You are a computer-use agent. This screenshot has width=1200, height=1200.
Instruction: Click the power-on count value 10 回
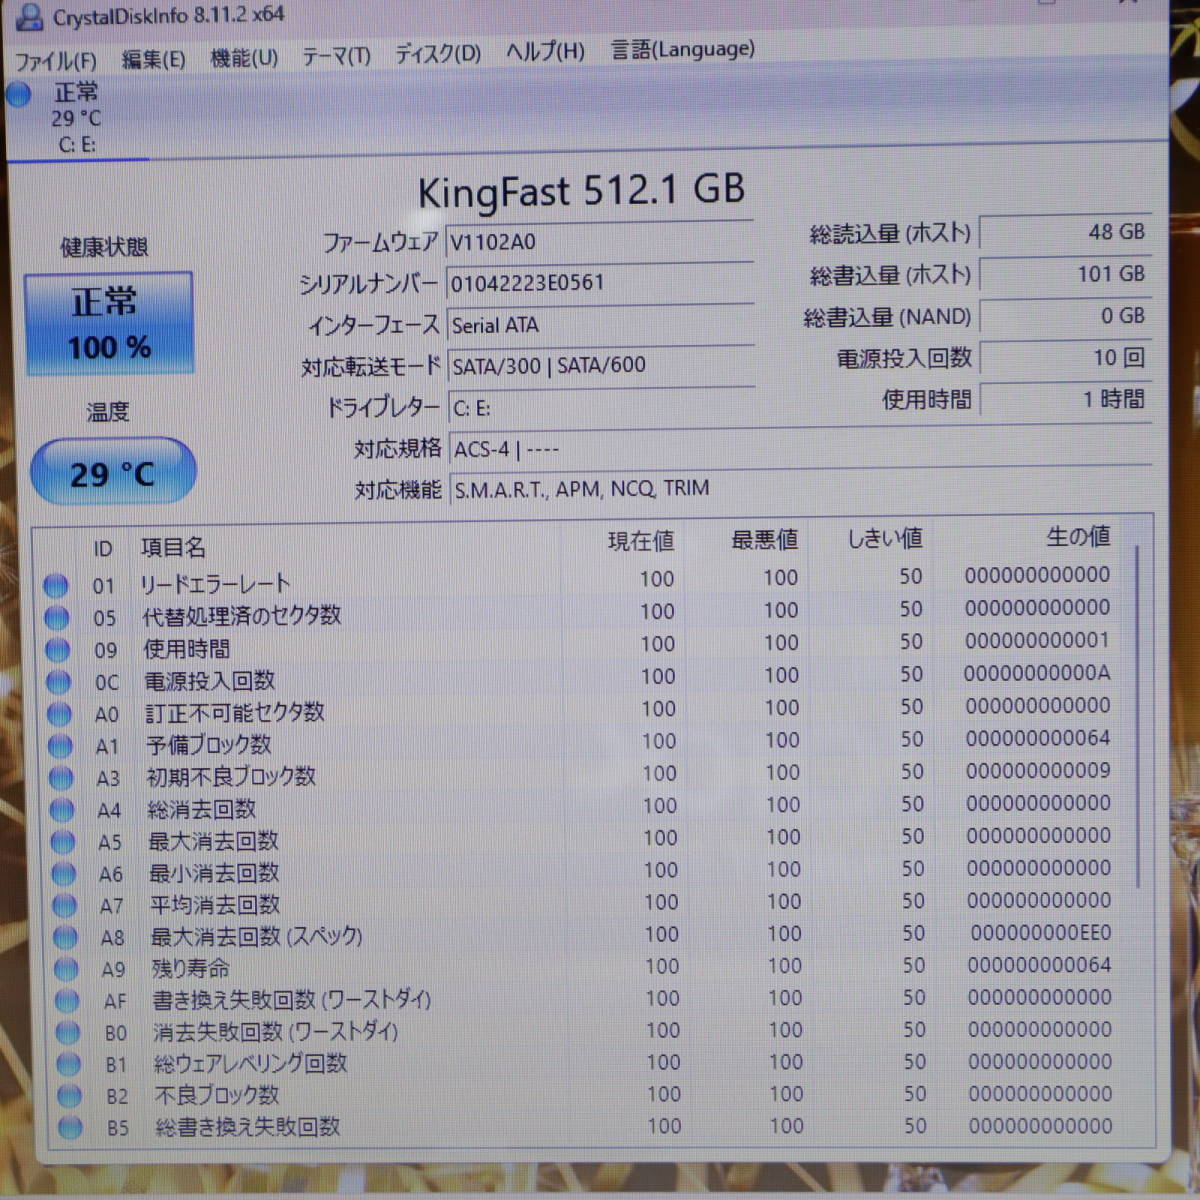[1065, 358]
